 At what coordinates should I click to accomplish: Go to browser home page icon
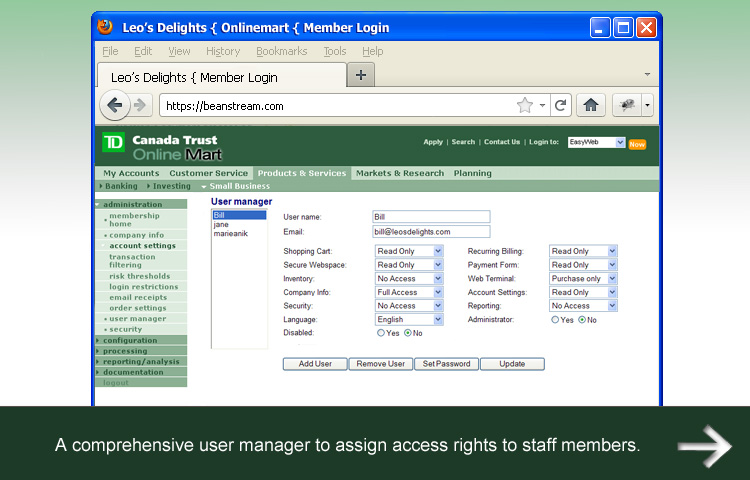(591, 105)
